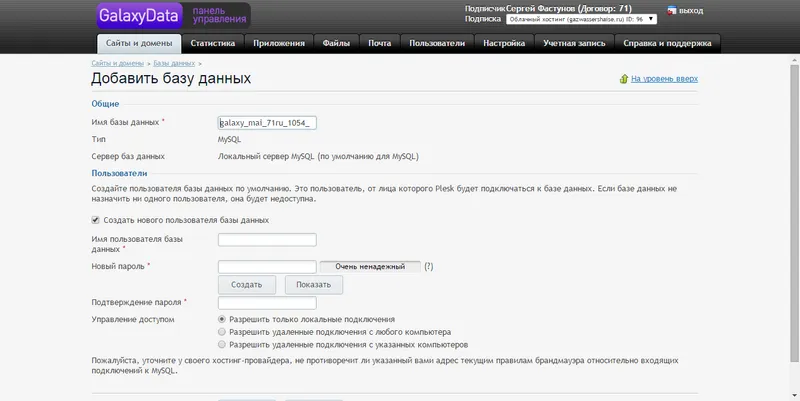The width and height of the screenshot is (800, 401).
Task: Select 'Разрешить удаленные подключения с любого компьютера'
Action: coord(221,332)
